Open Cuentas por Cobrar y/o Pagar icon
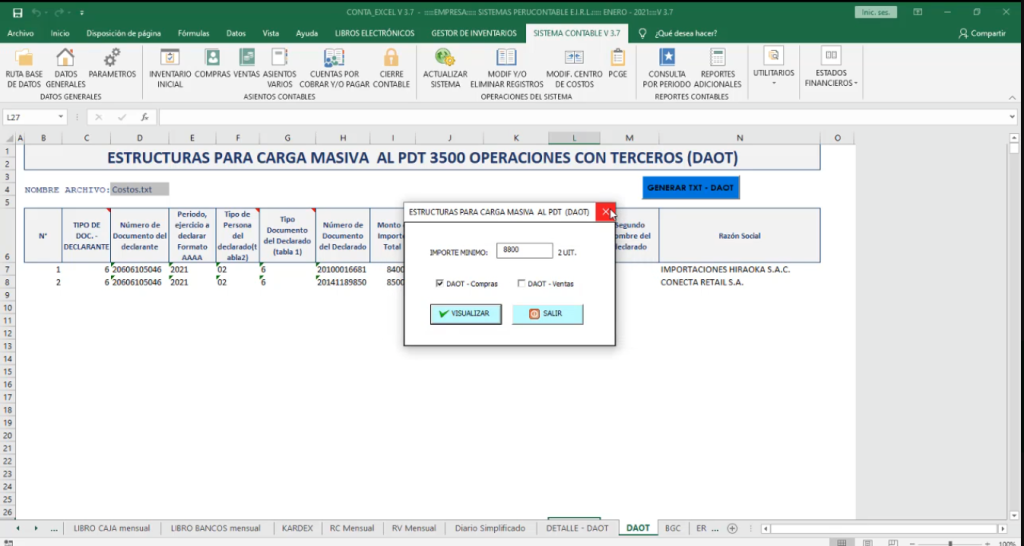1024x546 pixels. coord(334,57)
